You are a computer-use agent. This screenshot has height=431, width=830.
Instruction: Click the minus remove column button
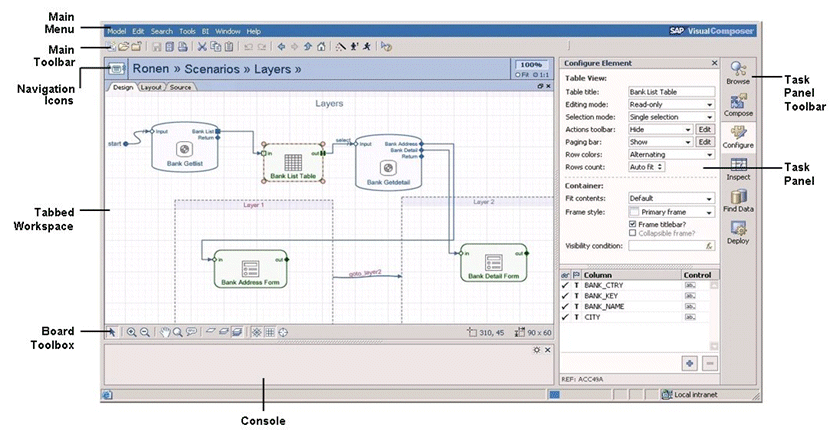tap(710, 364)
